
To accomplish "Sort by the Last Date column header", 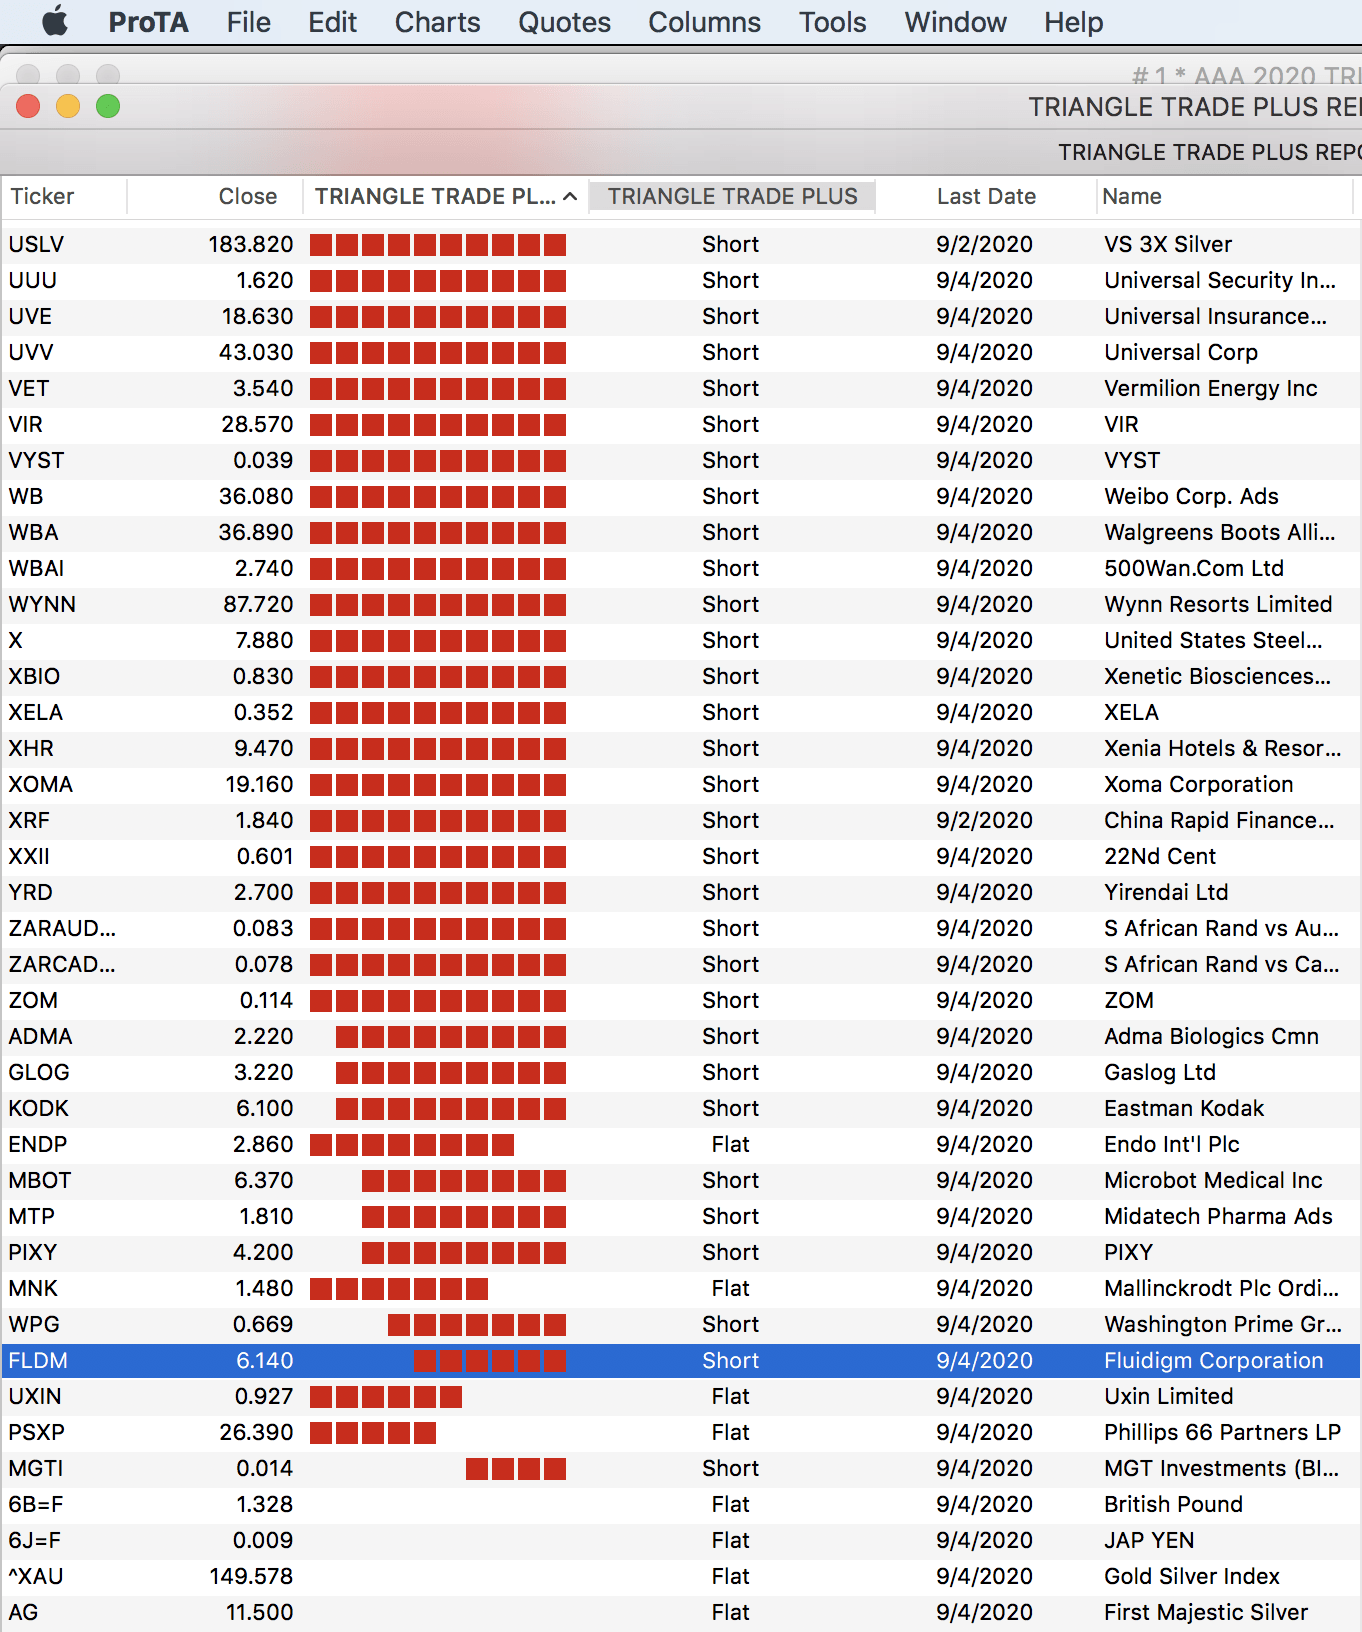I will pyautogui.click(x=986, y=196).
